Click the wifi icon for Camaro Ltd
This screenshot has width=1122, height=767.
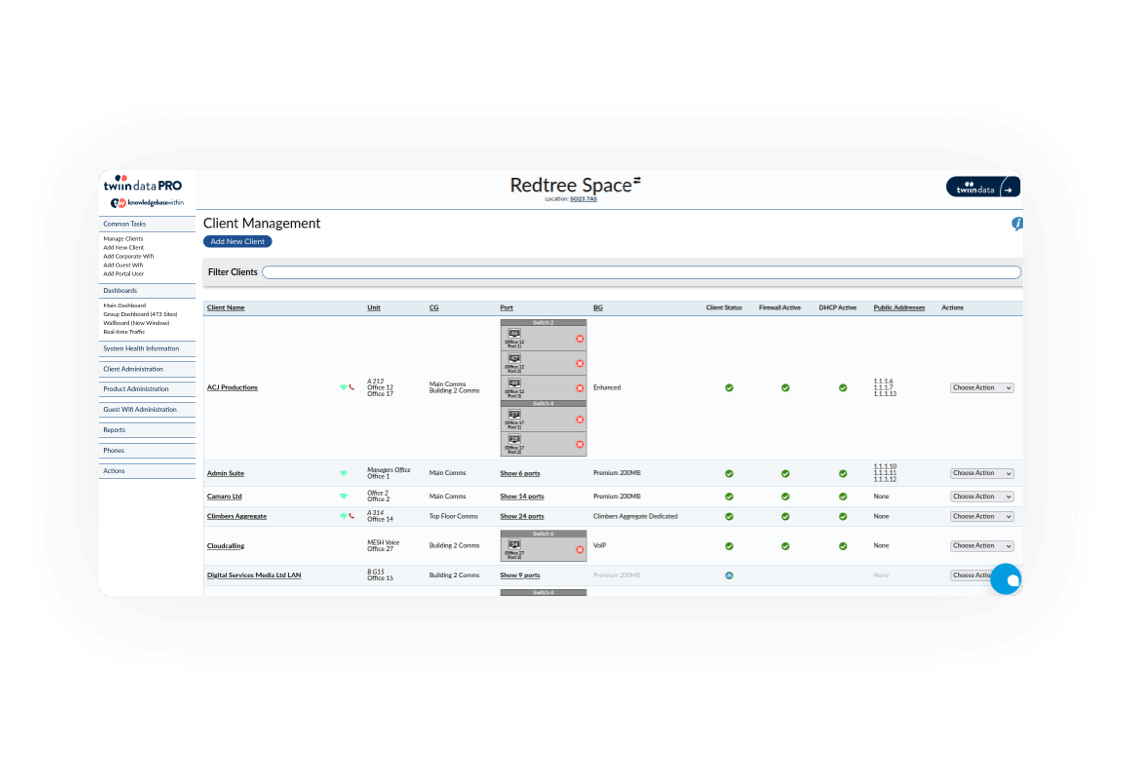[343, 496]
